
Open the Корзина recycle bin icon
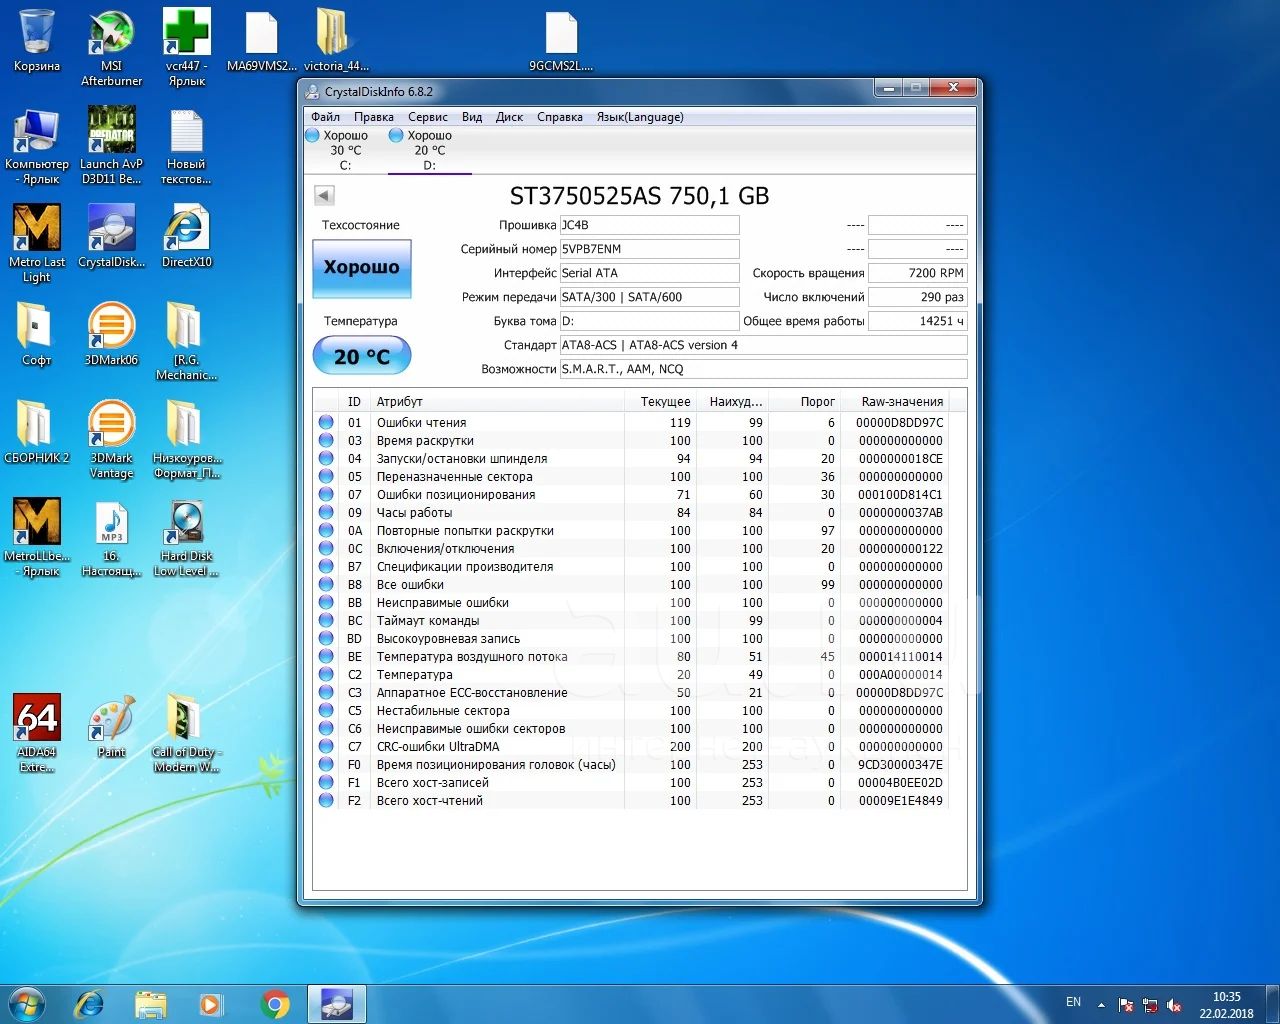click(37, 42)
